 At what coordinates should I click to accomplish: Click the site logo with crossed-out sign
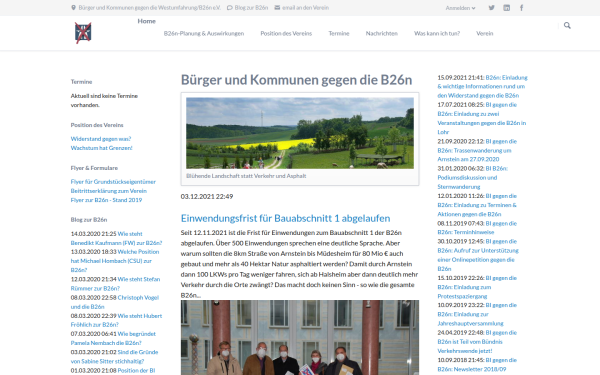coord(83,33)
